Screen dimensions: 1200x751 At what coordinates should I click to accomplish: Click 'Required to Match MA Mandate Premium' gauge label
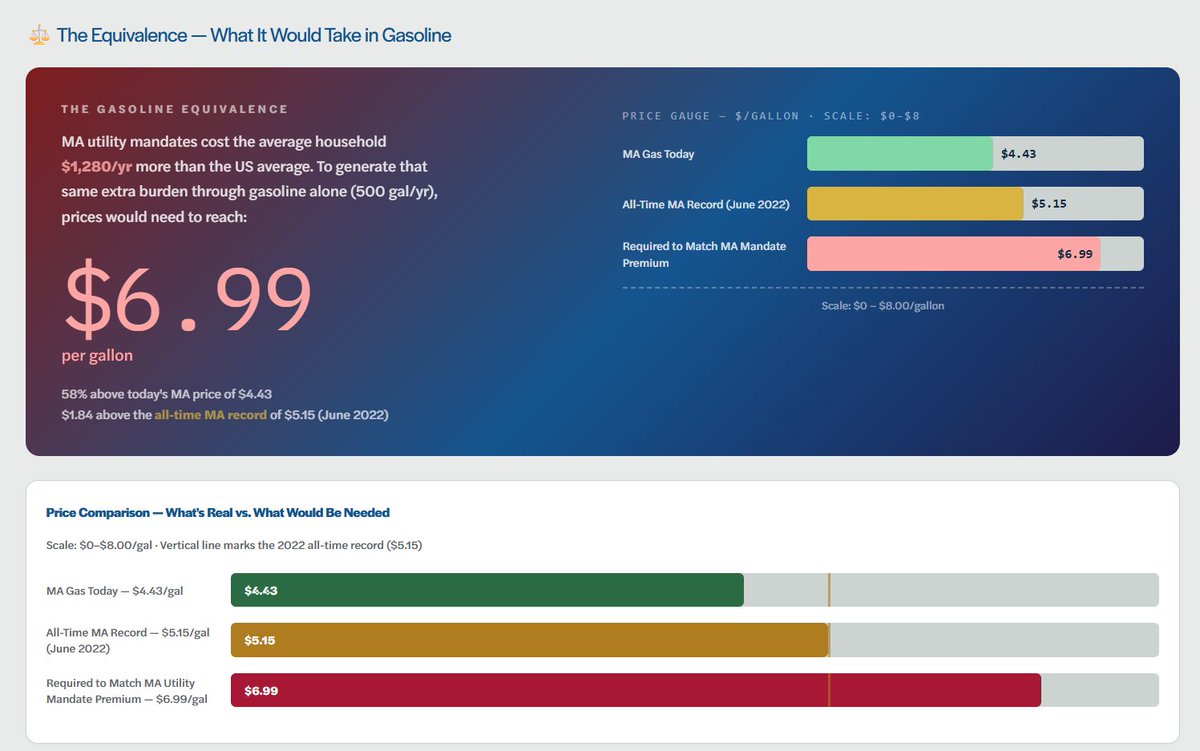coord(705,254)
